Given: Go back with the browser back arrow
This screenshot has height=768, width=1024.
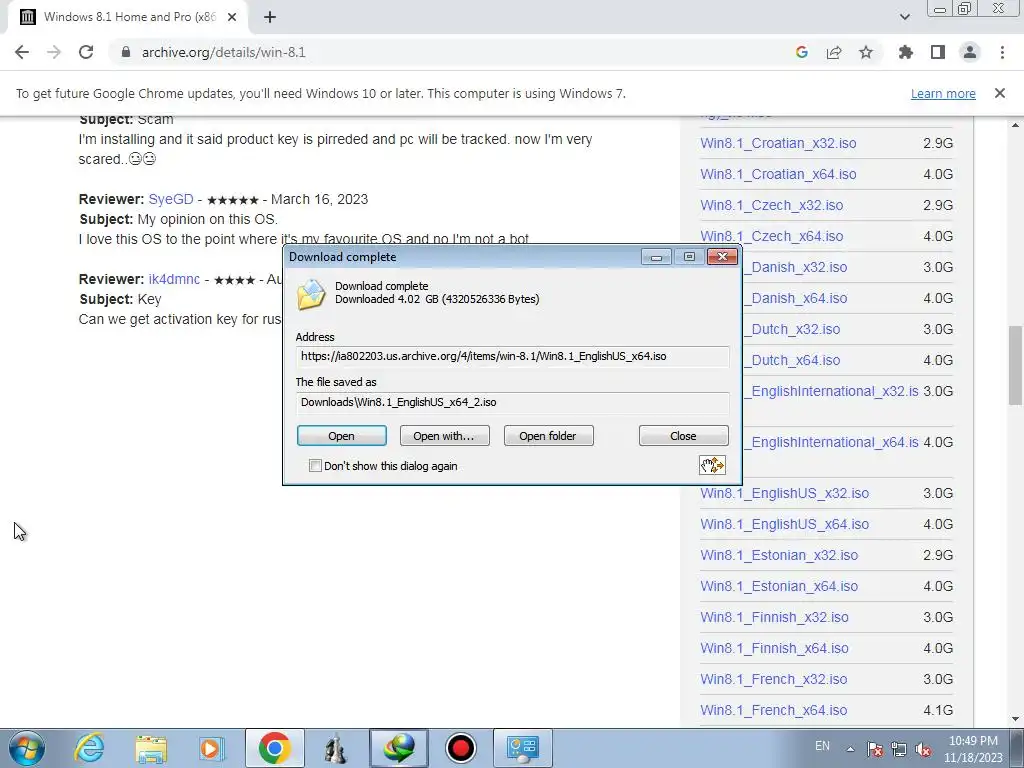Looking at the screenshot, I should pos(22,52).
